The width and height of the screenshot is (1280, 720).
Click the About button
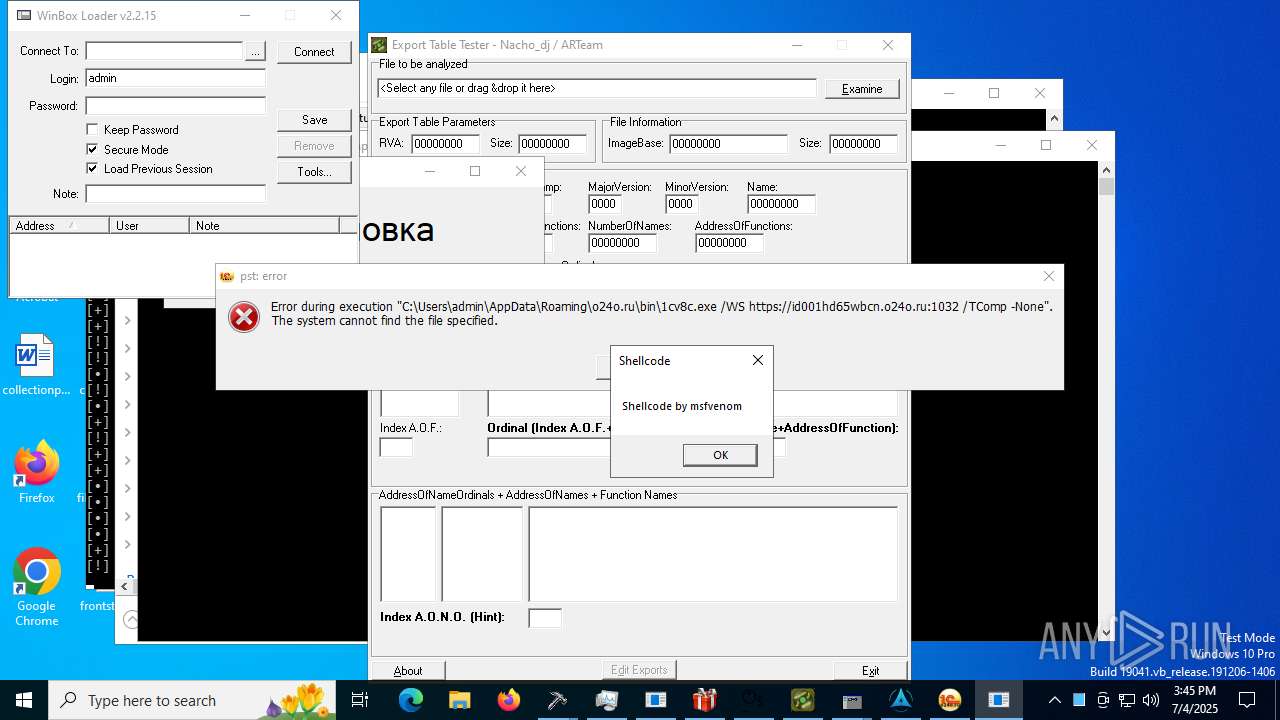(x=408, y=670)
